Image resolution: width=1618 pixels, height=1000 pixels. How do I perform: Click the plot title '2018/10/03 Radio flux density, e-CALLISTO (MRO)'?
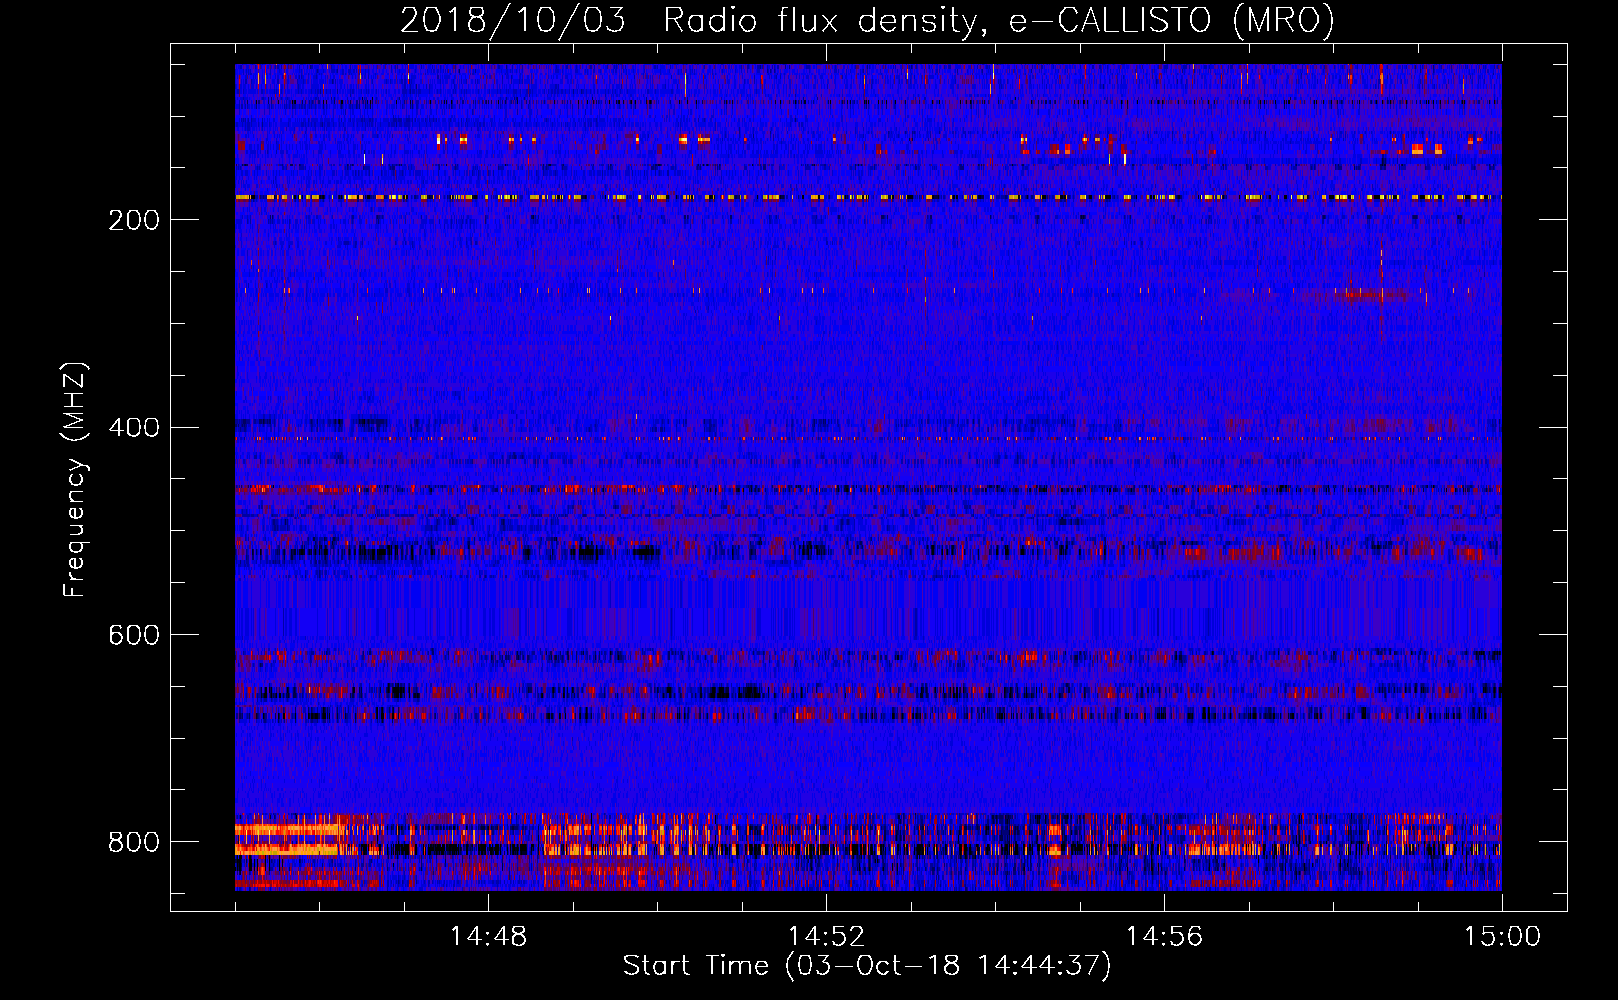tap(867, 21)
